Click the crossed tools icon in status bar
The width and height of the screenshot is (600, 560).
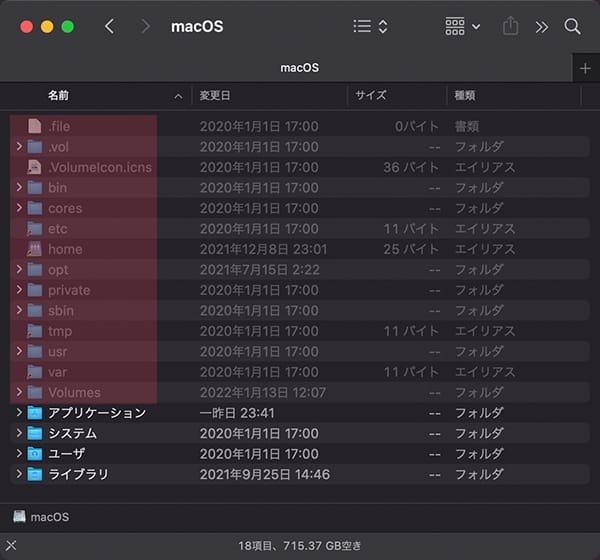point(11,545)
